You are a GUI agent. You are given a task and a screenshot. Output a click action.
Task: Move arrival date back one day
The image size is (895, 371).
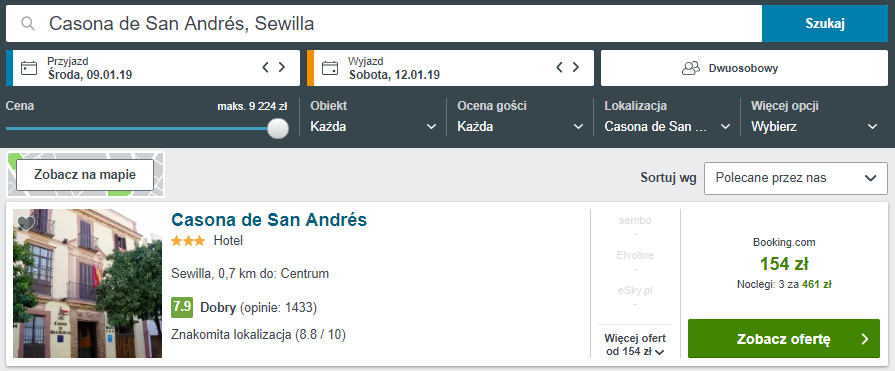265,67
